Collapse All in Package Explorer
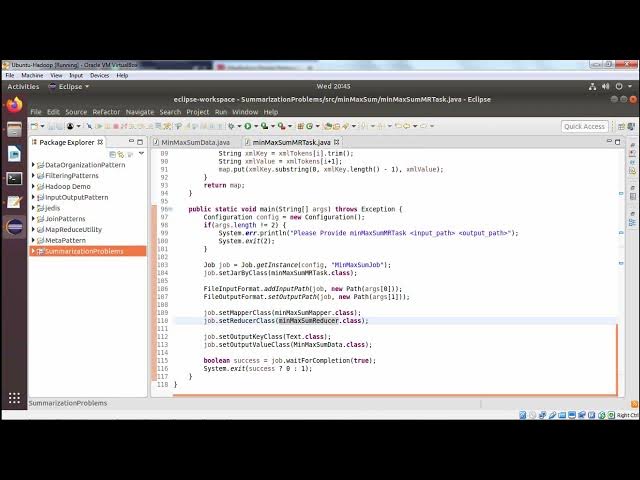The image size is (640, 480). (x=113, y=154)
